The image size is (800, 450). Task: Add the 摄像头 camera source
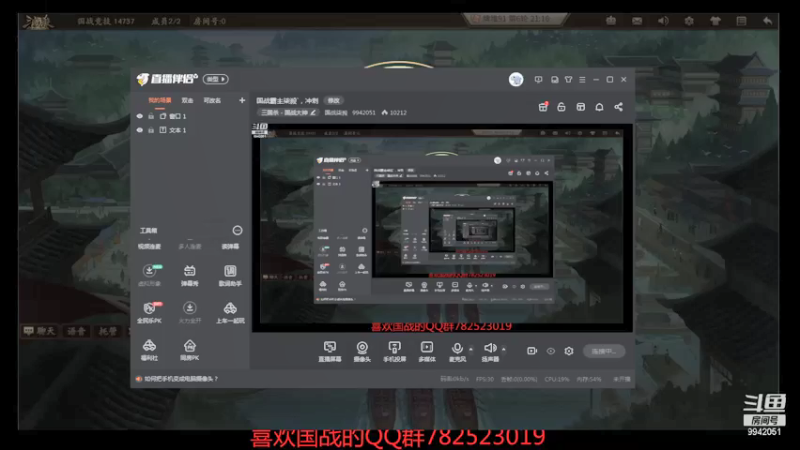(362, 351)
